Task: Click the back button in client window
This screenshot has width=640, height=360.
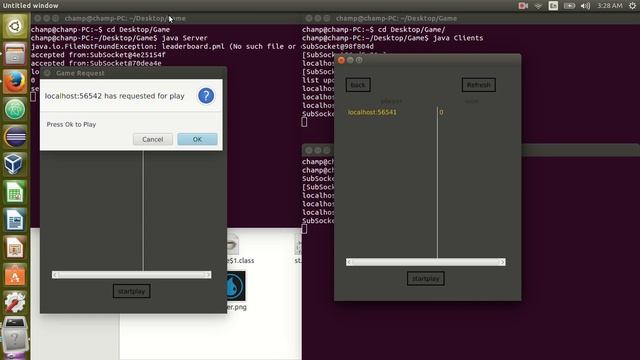Action: [358, 85]
